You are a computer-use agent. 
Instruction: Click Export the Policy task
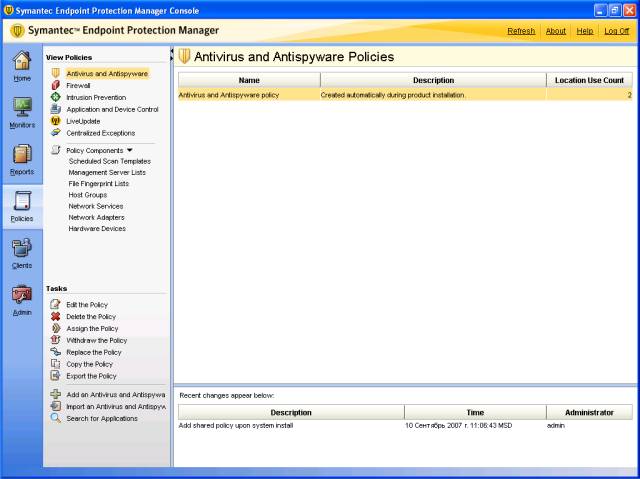pos(91,376)
